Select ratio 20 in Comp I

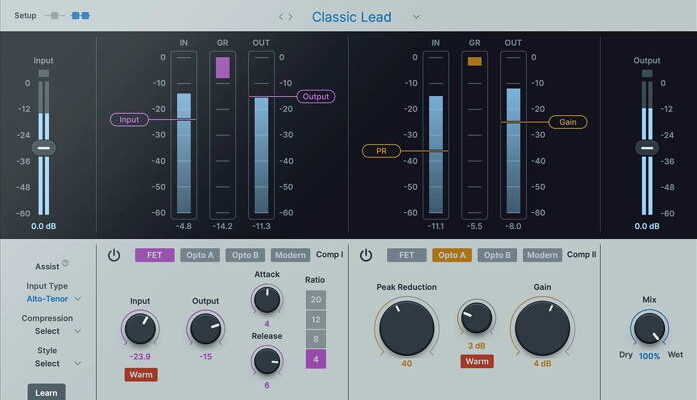316,300
